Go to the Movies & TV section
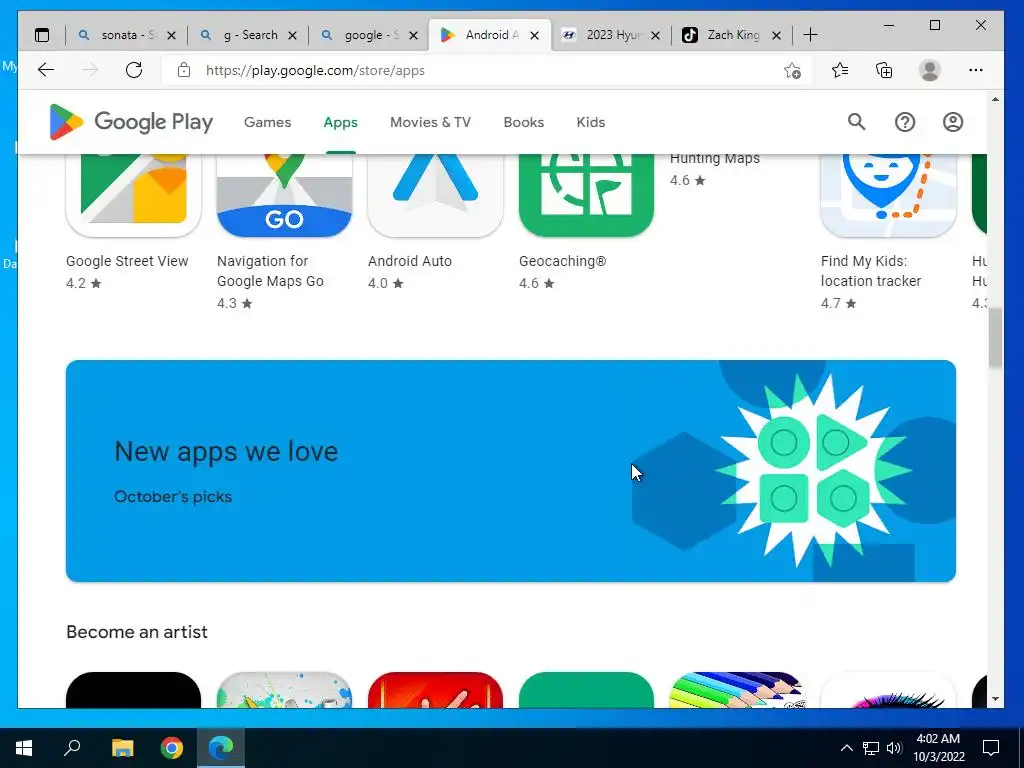The image size is (1024, 768). point(430,122)
